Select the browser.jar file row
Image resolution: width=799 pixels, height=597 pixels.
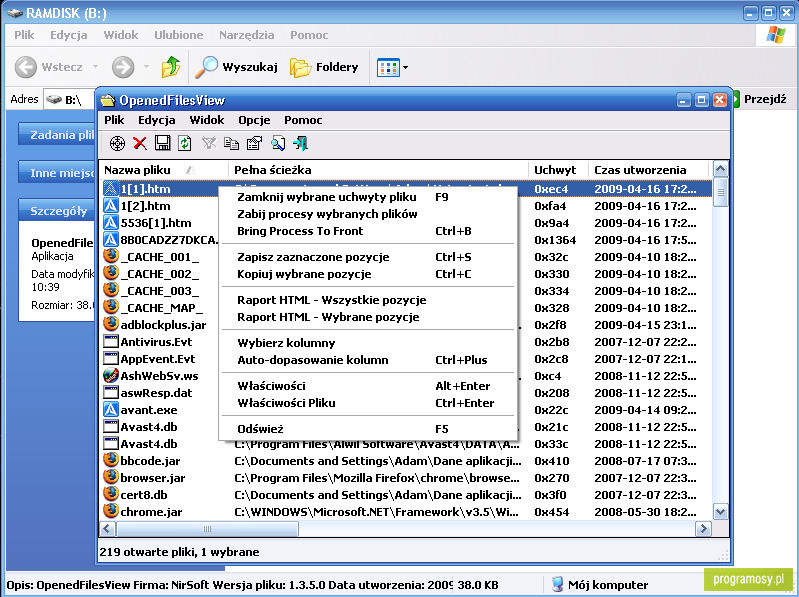point(406,478)
